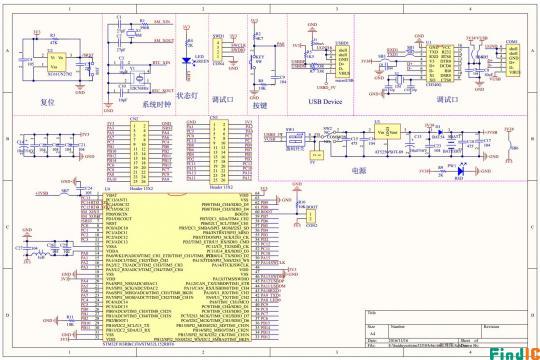This screenshot has width=540, height=360.
Task: Click the large yellow STM32 chip block
Action: [x=177, y=267]
